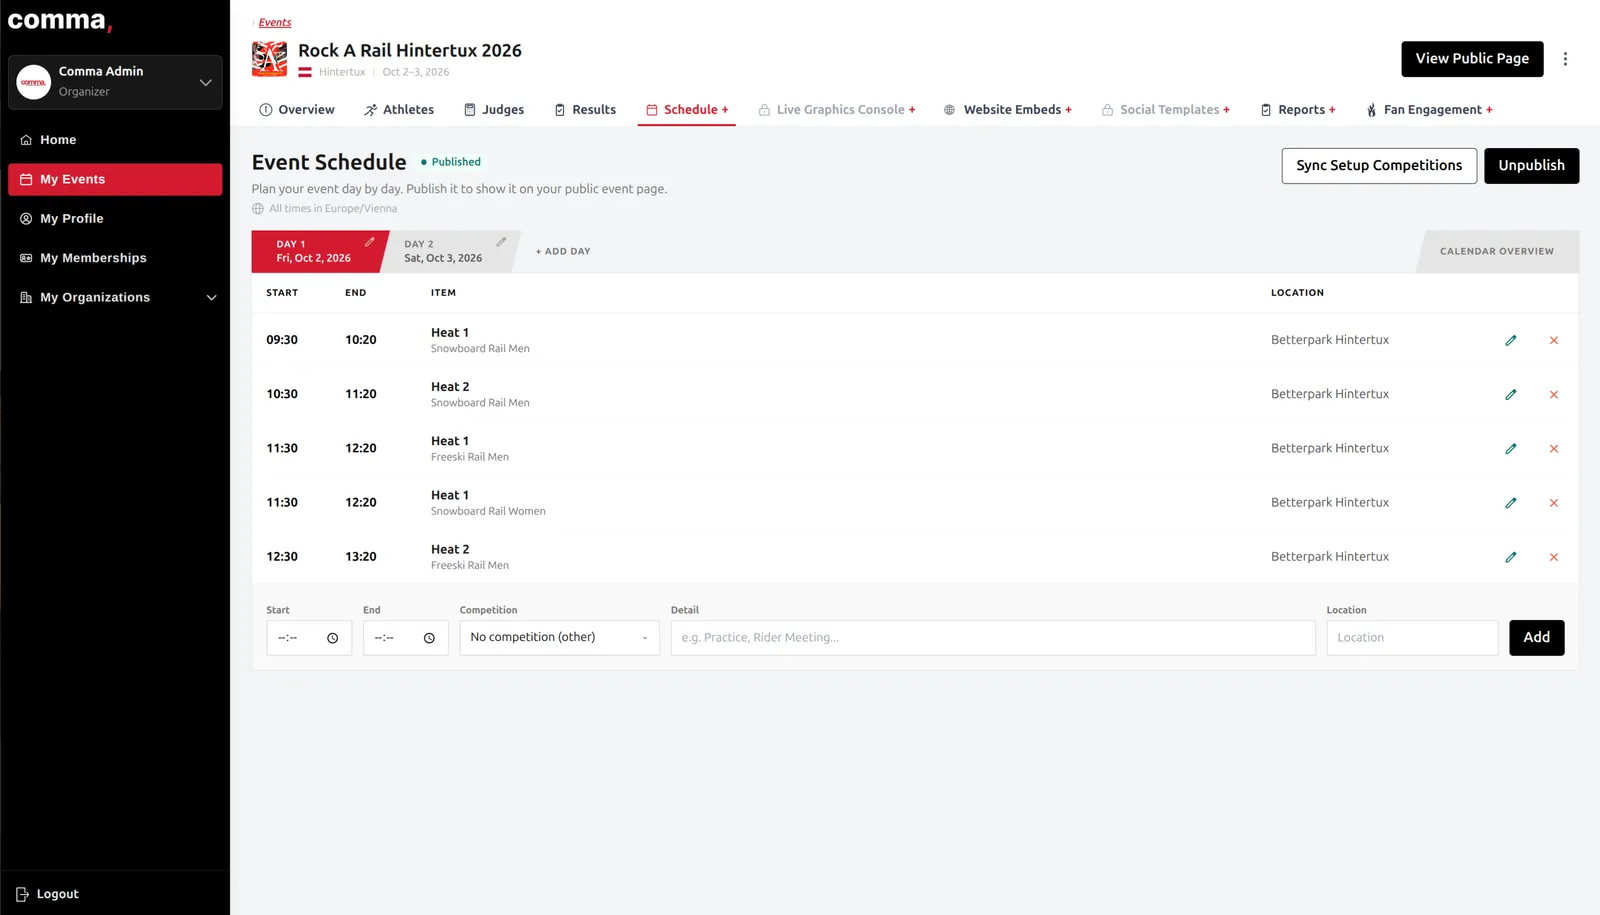The width and height of the screenshot is (1600, 915).
Task: Open the Fan Engagement tab
Action: (1429, 110)
